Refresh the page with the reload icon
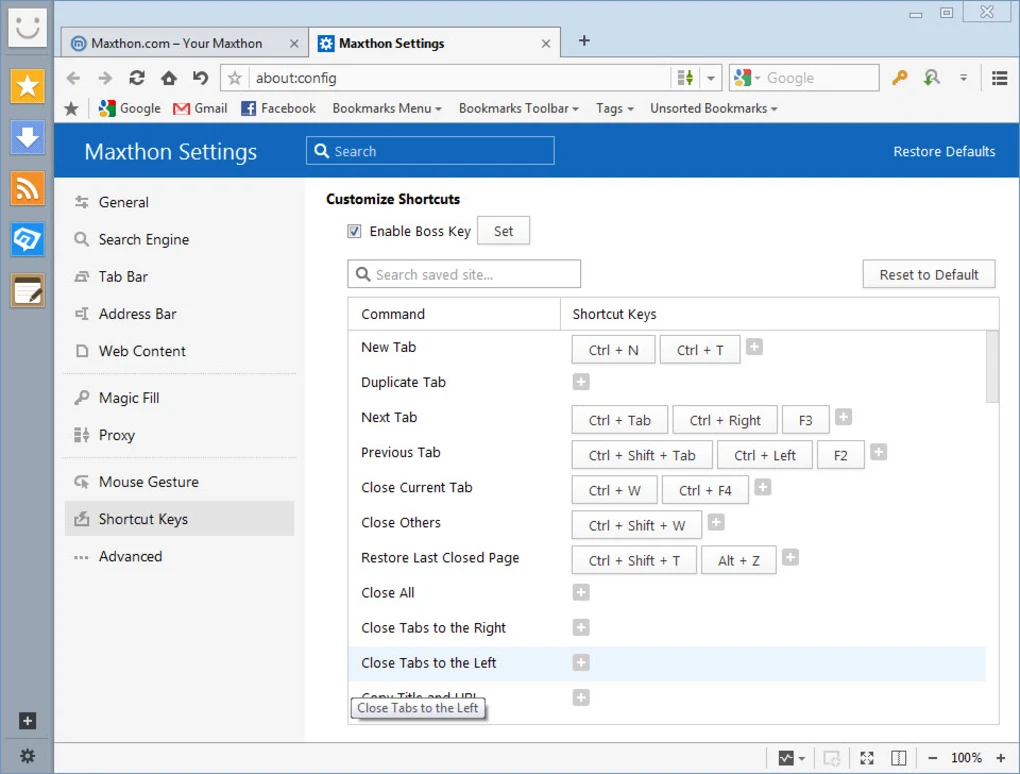The height and width of the screenshot is (774, 1020). click(137, 77)
